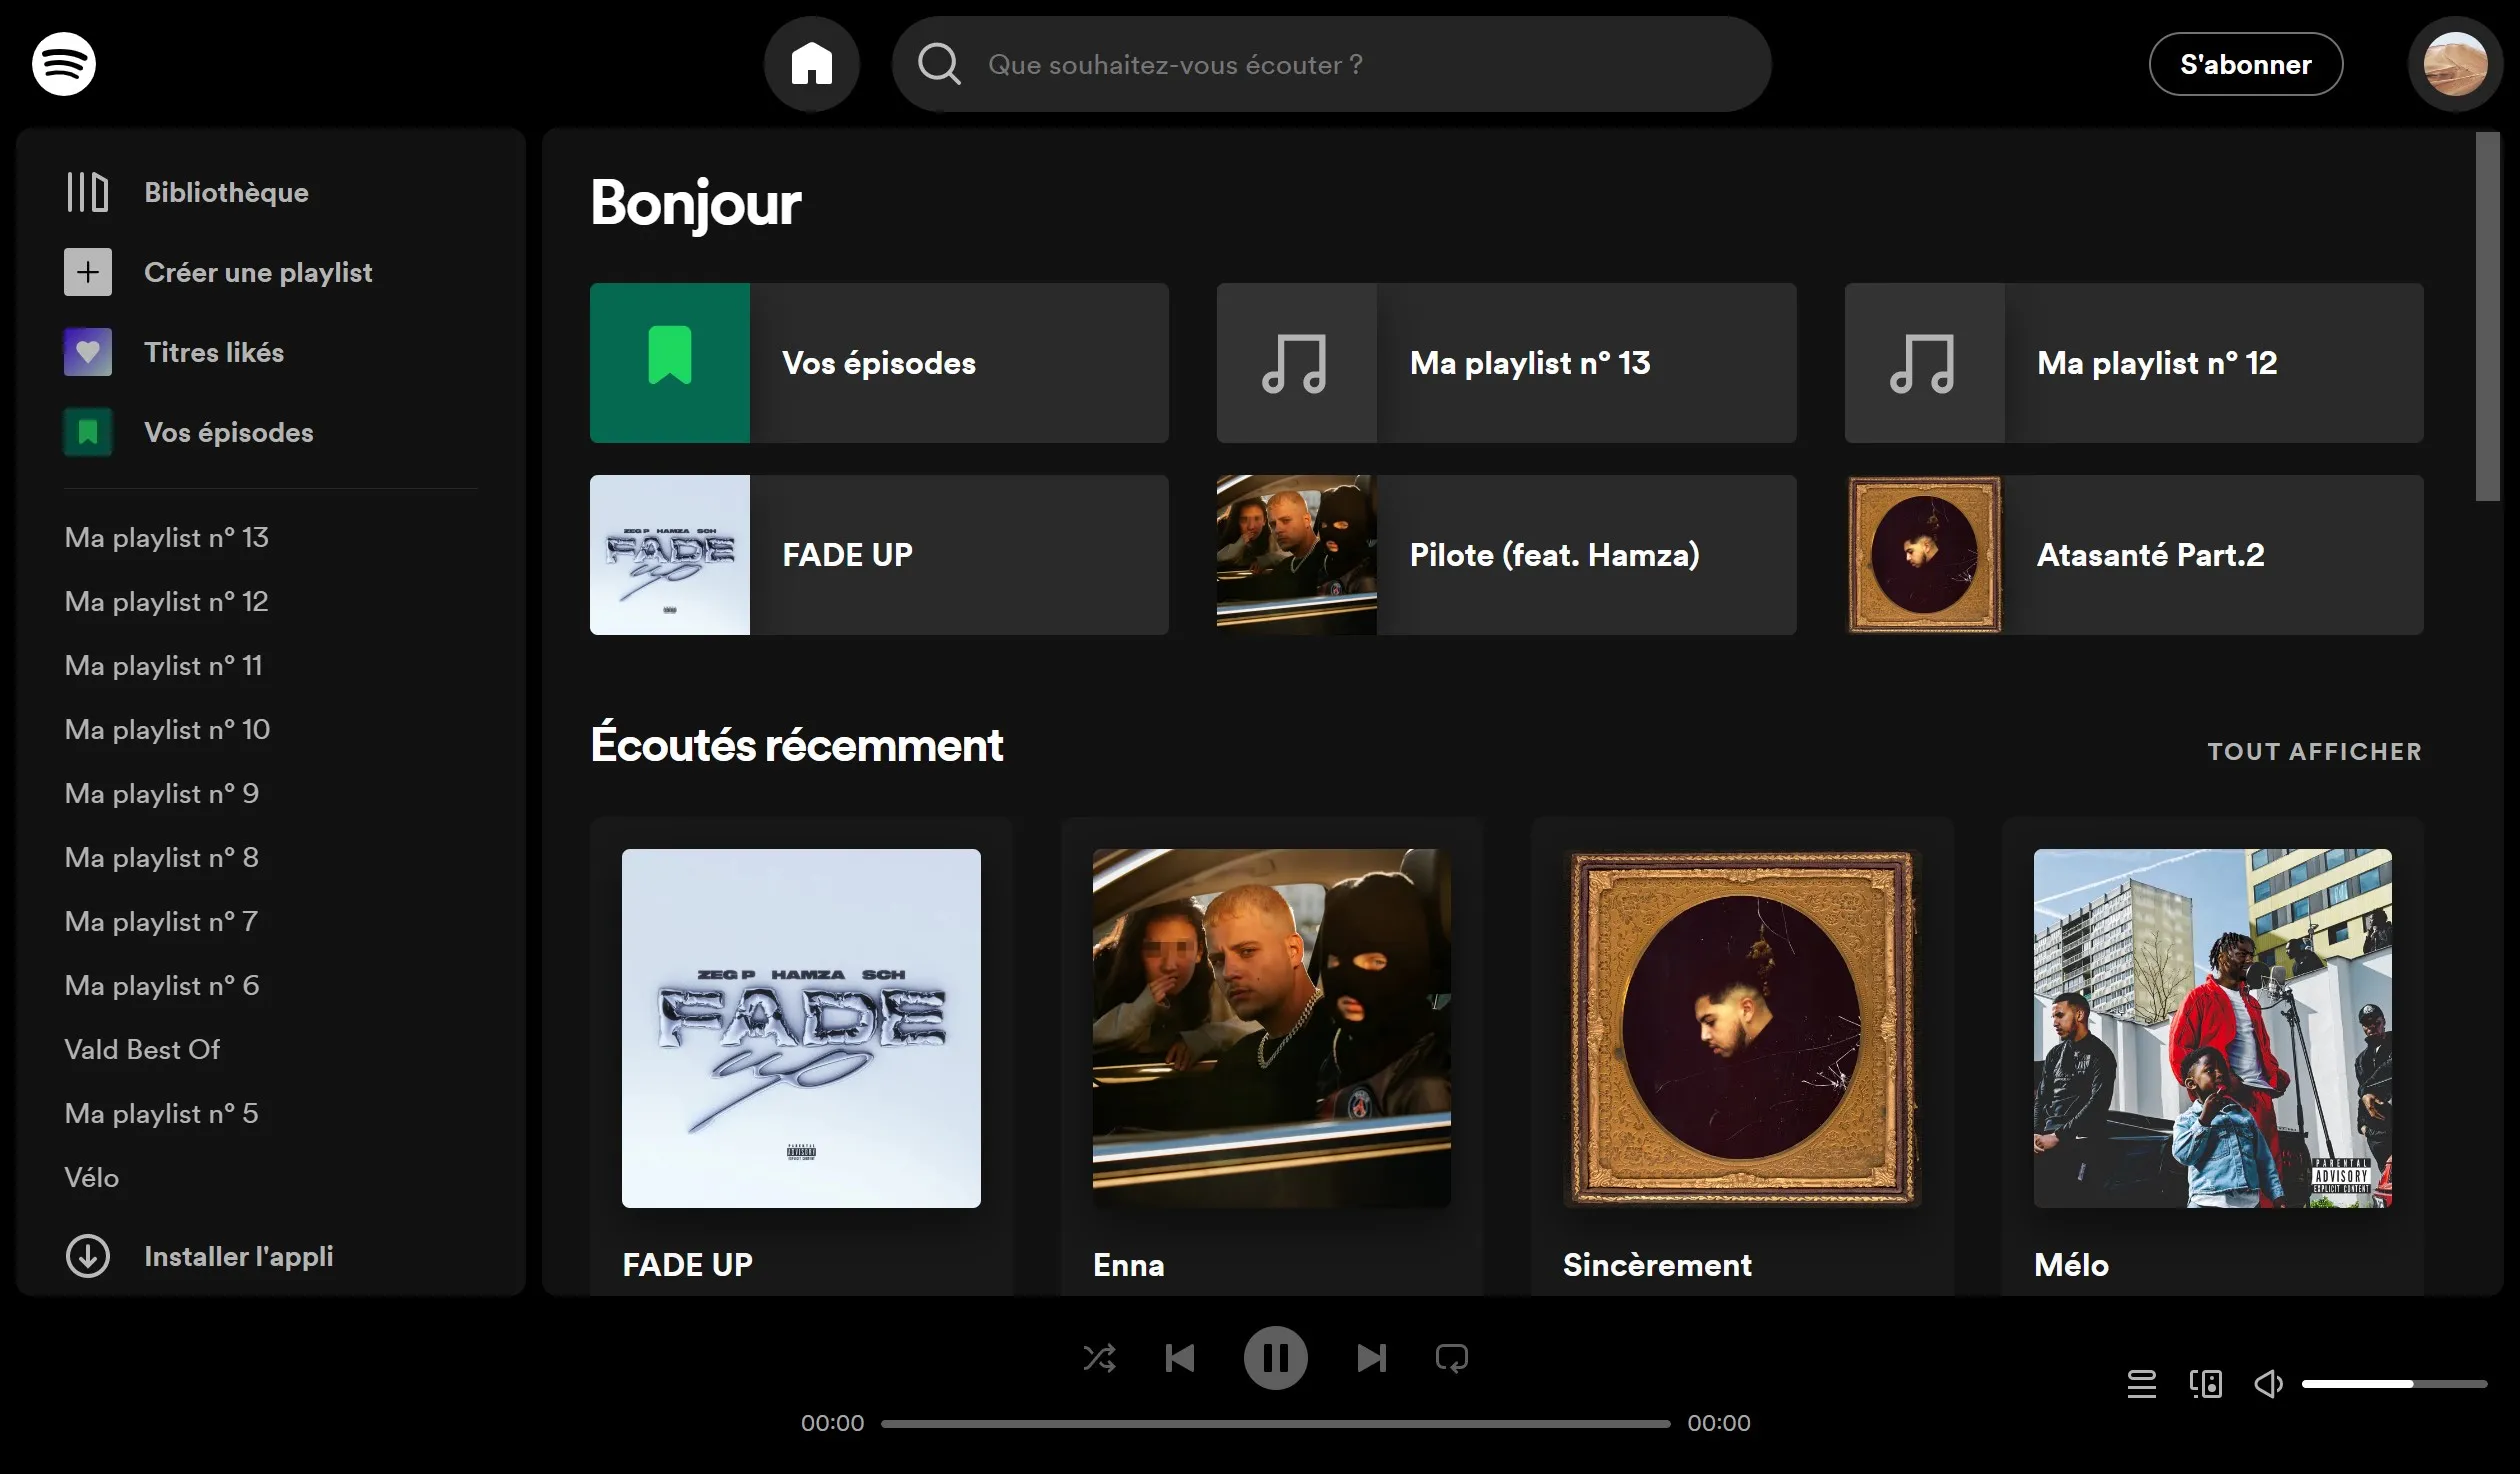Click the music note icon of Ma playlist n° 13 card
Image resolution: width=2520 pixels, height=1474 pixels.
click(x=1297, y=363)
